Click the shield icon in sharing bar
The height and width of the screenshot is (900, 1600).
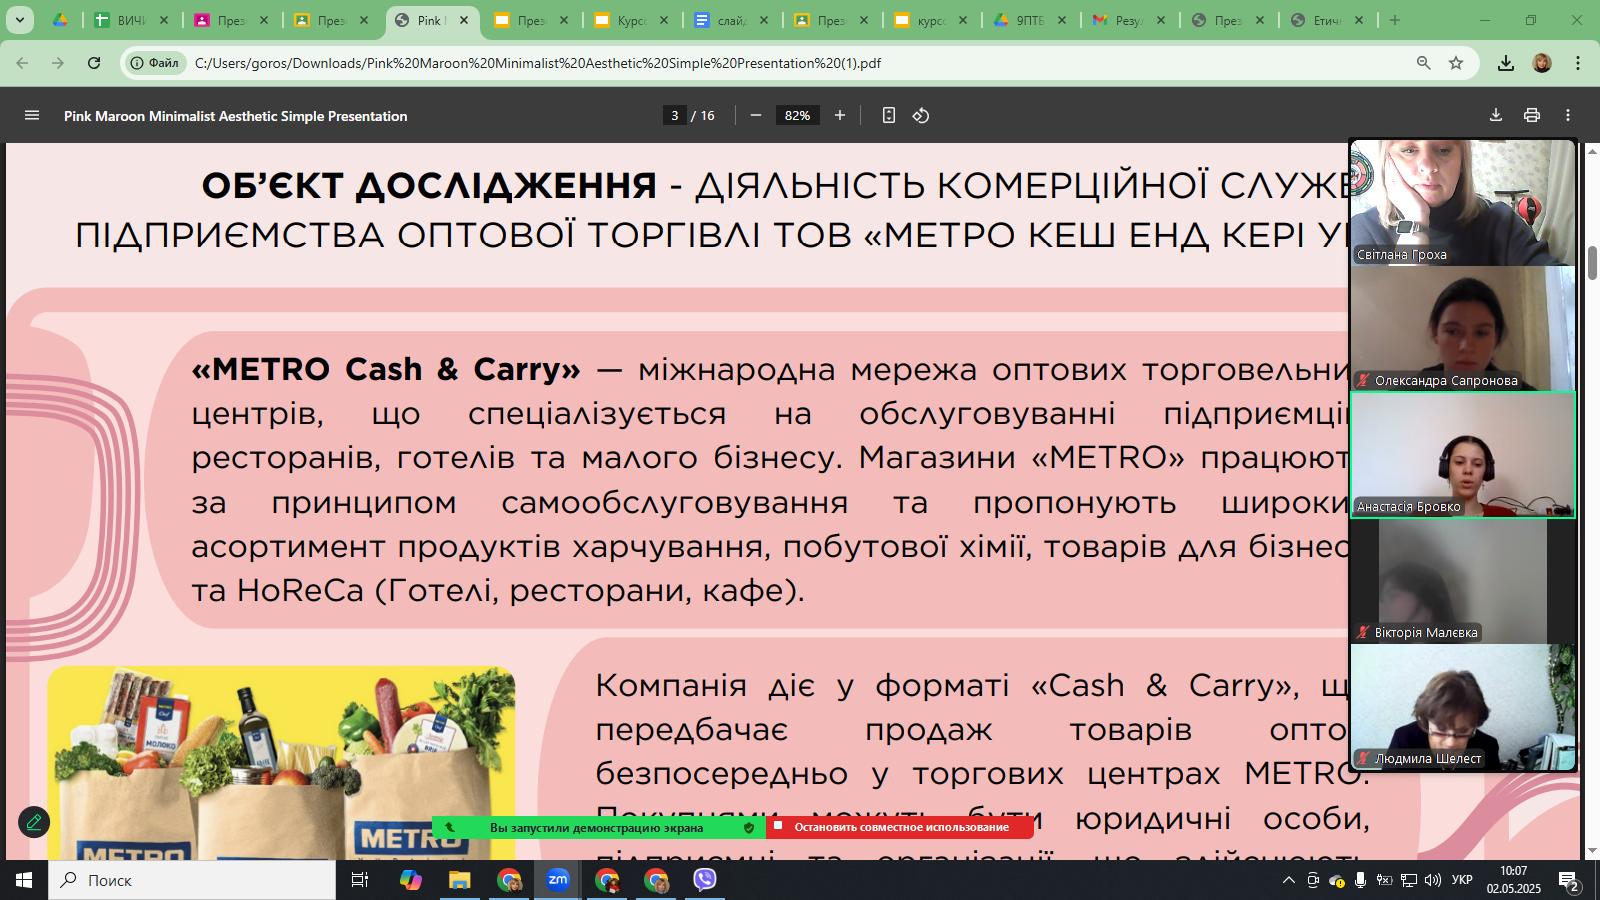point(749,828)
